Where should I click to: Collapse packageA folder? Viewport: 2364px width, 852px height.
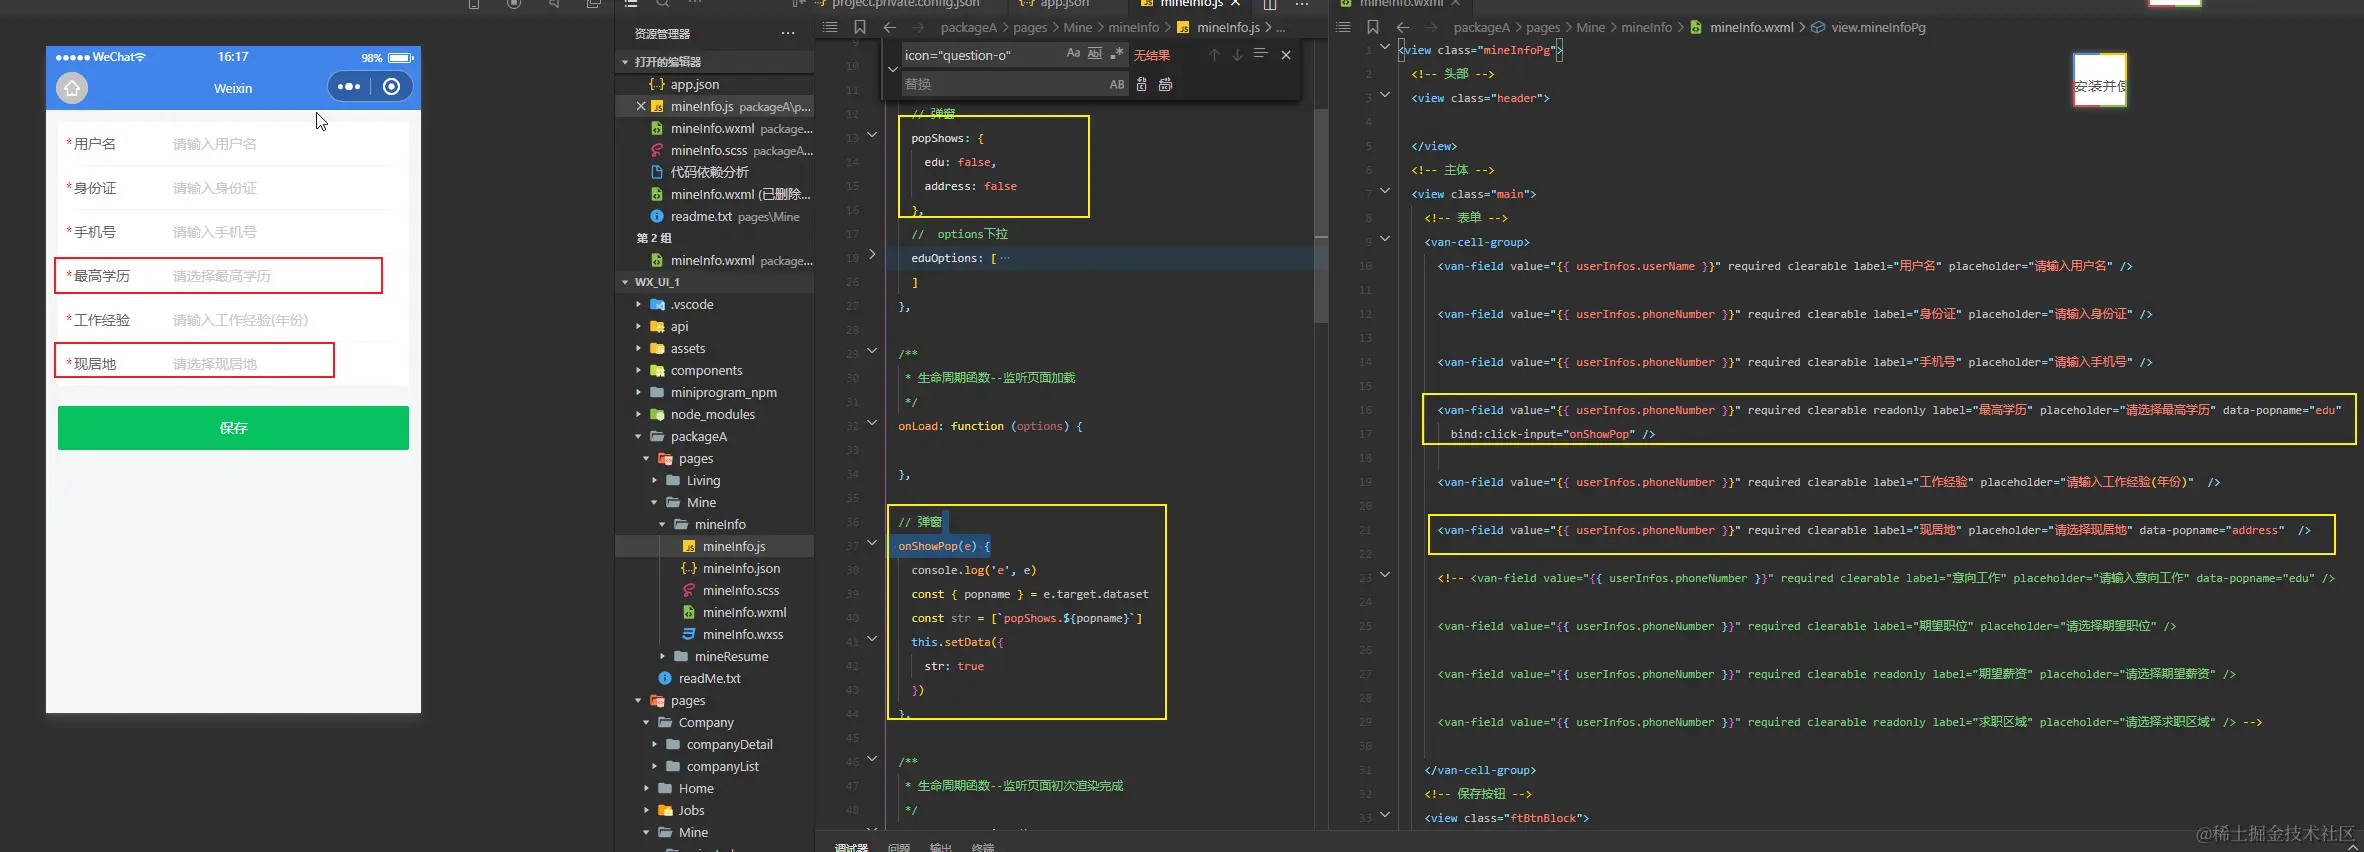pos(638,436)
